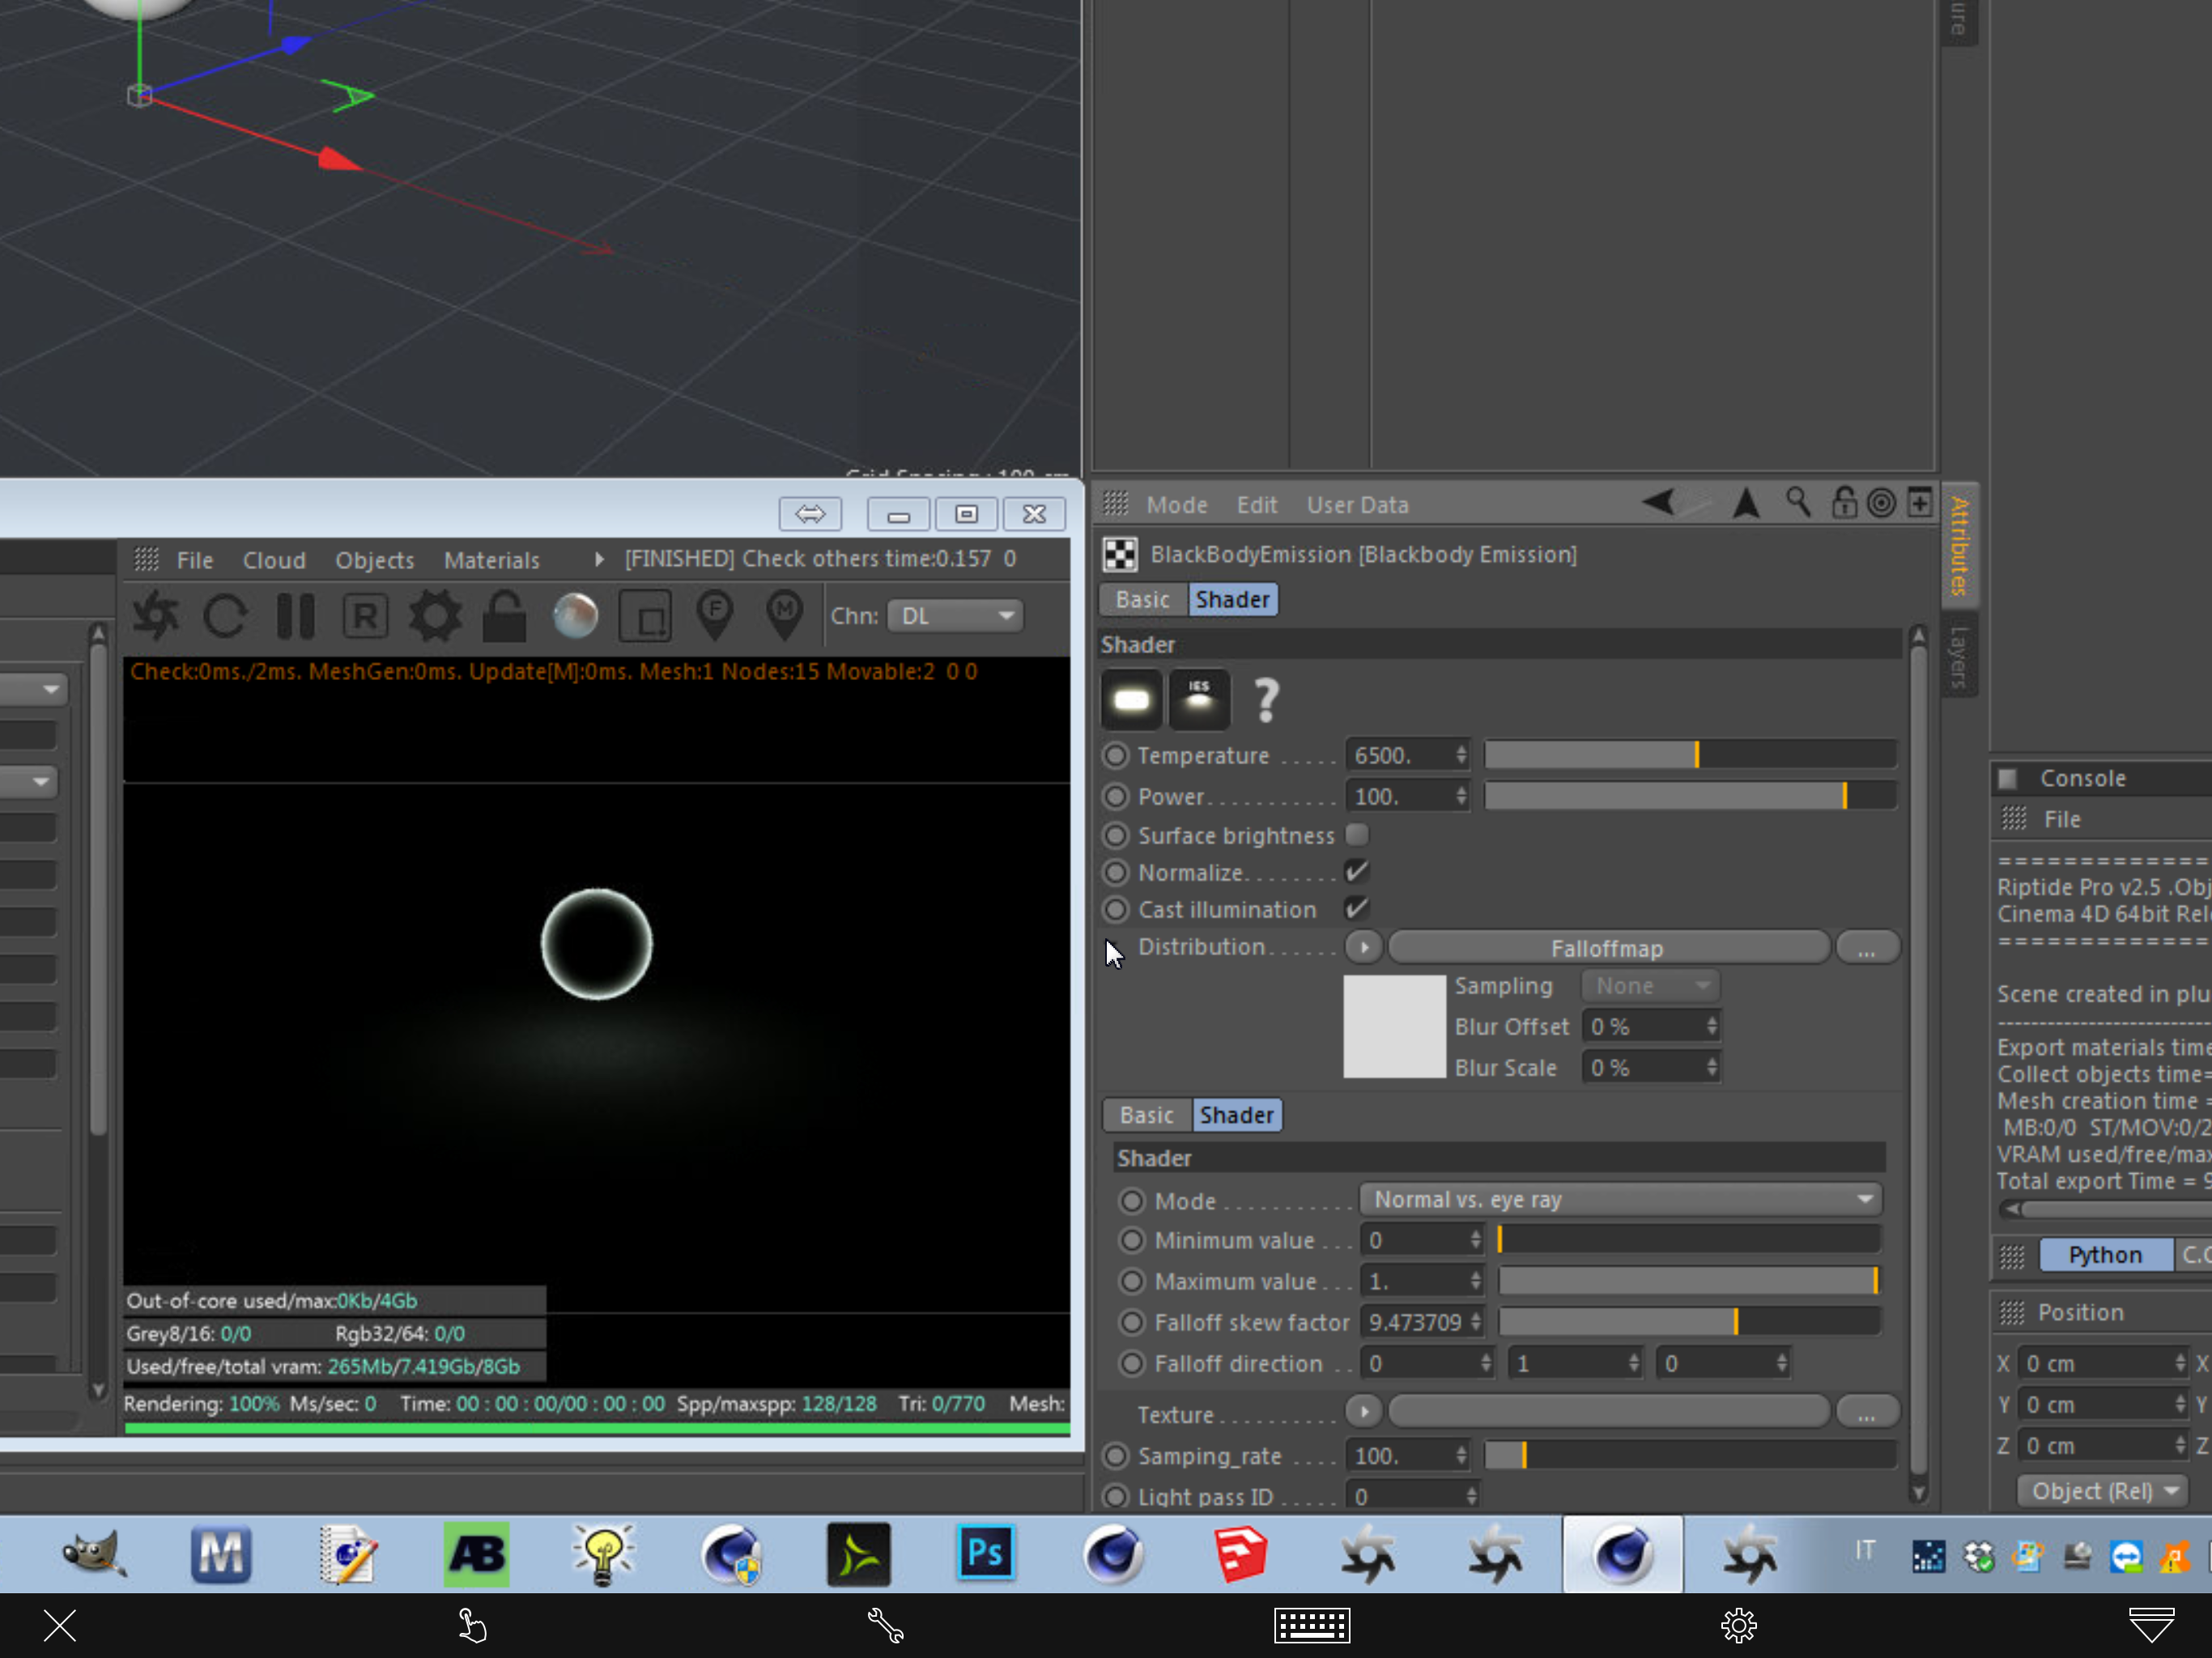This screenshot has height=1658, width=2212.
Task: Click the render region icon
Action: click(x=646, y=616)
